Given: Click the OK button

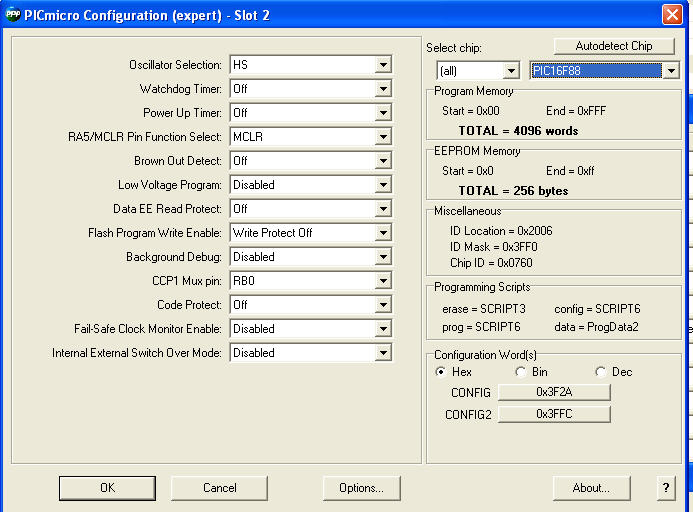Looking at the screenshot, I should (x=107, y=488).
